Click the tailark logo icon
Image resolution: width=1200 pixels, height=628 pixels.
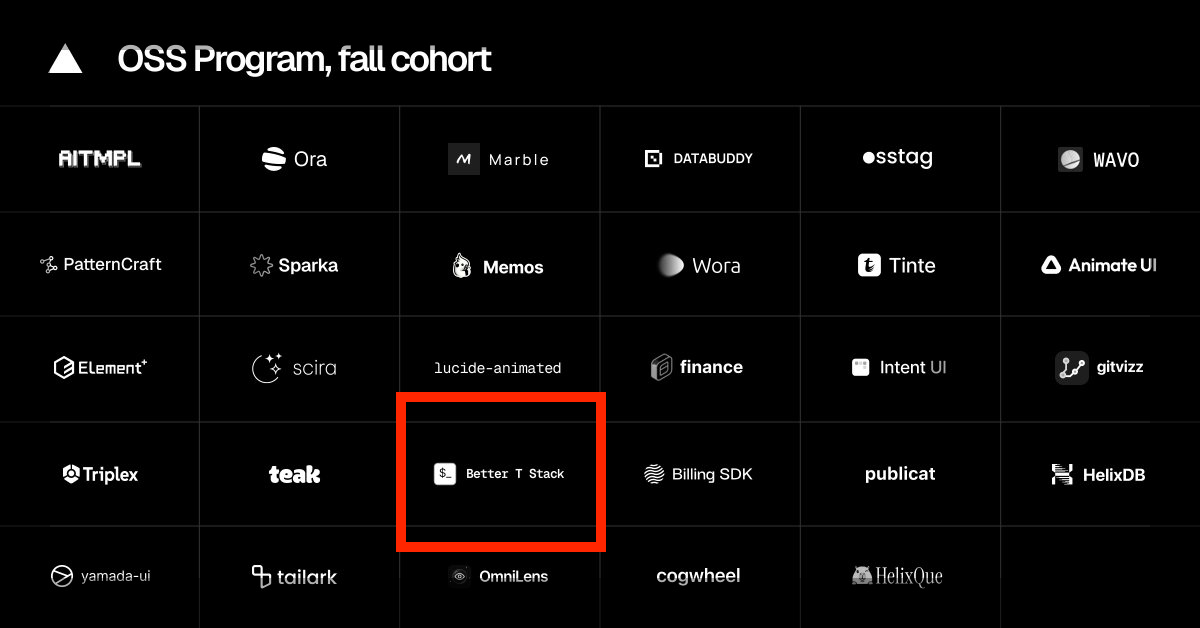[x=261, y=576]
